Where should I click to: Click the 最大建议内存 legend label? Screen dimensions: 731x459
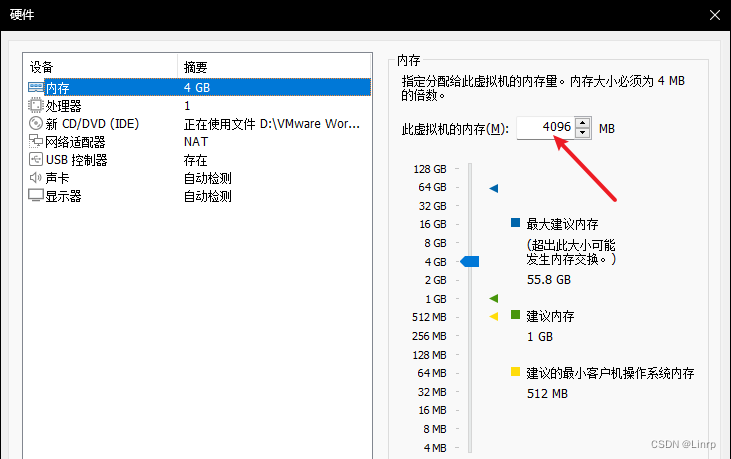point(562,224)
